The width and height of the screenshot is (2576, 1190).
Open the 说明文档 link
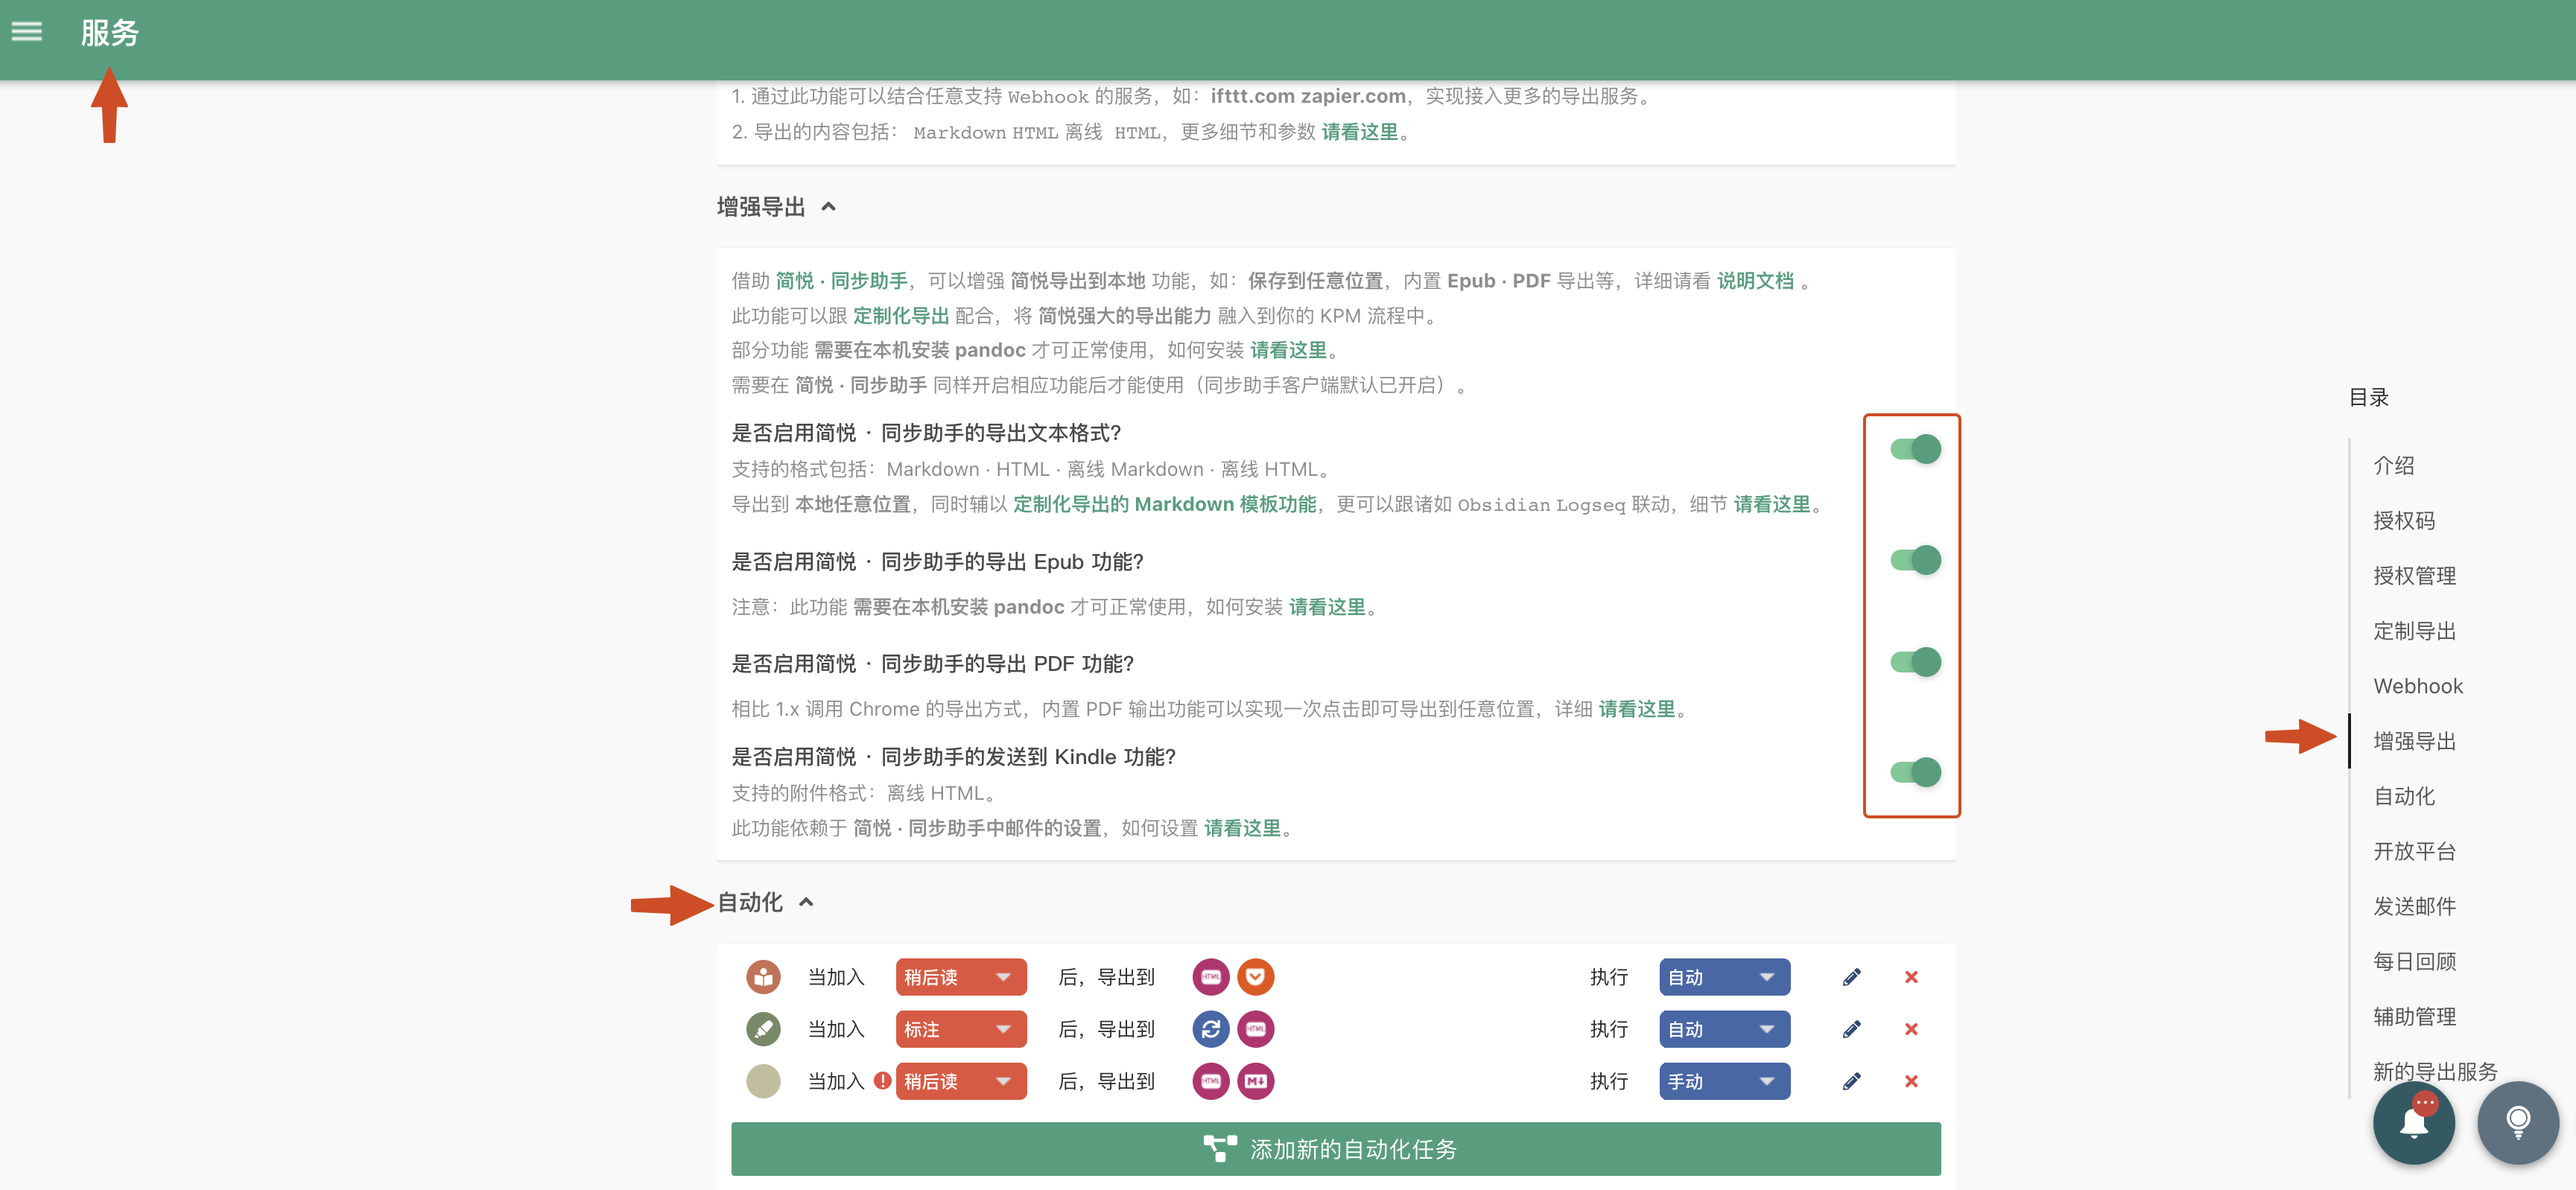tap(1755, 281)
